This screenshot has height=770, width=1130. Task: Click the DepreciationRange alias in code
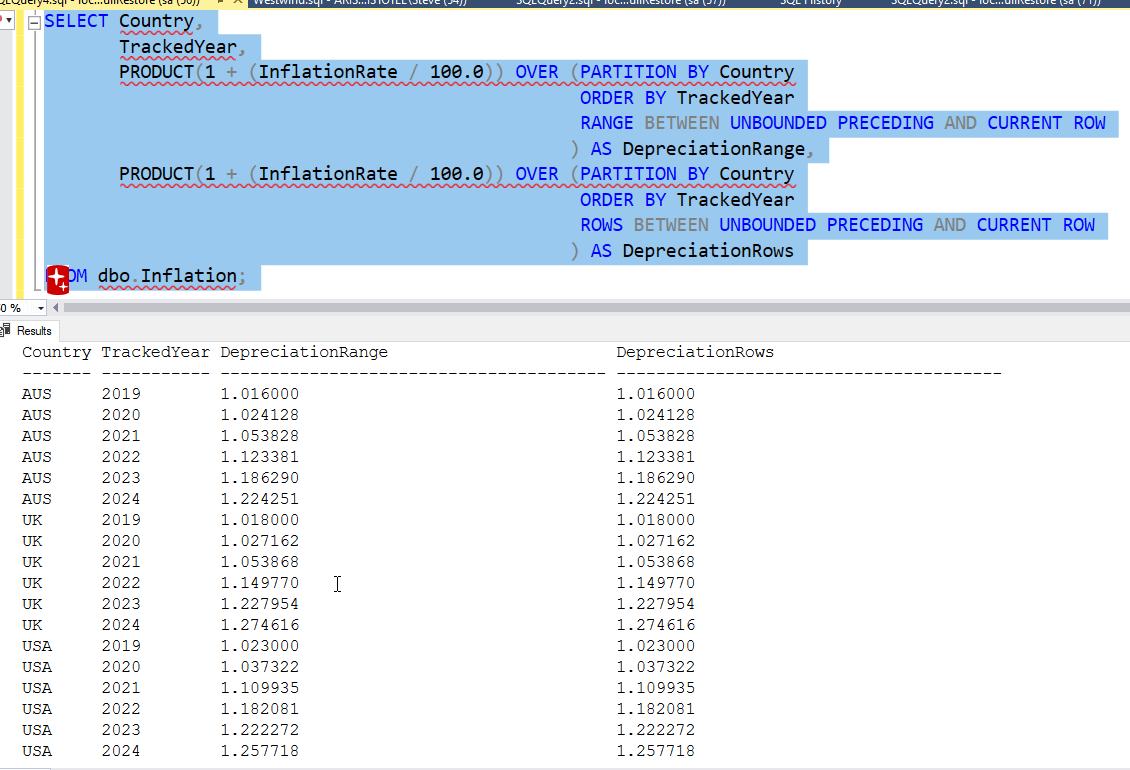(x=713, y=149)
